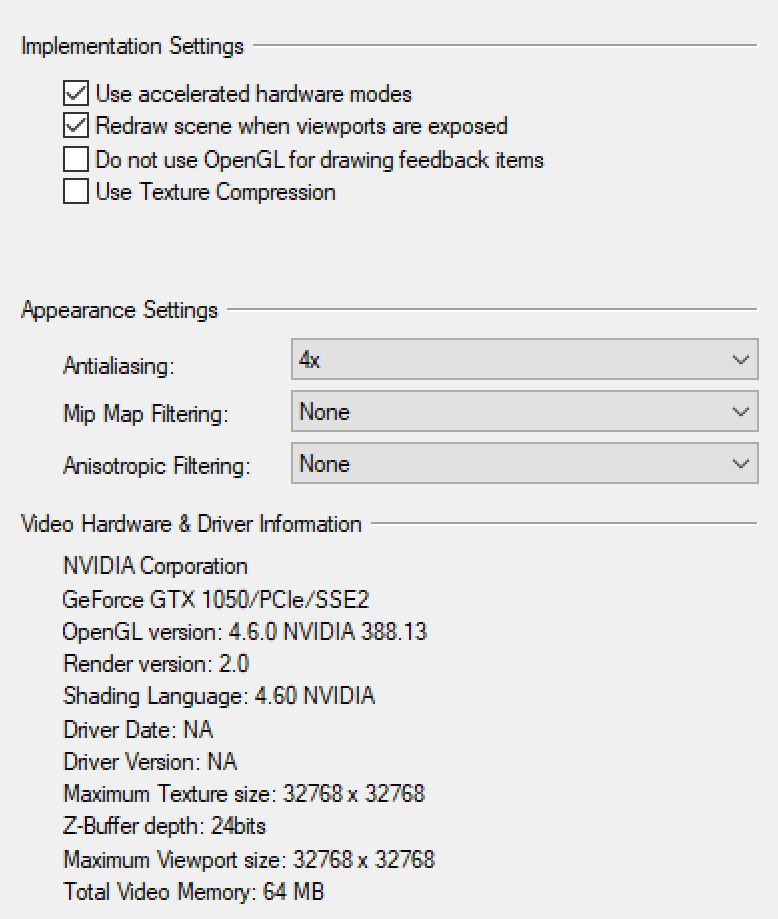Open the Anisotropic Filtering combo box
The width and height of the screenshot is (778, 919).
coord(525,463)
